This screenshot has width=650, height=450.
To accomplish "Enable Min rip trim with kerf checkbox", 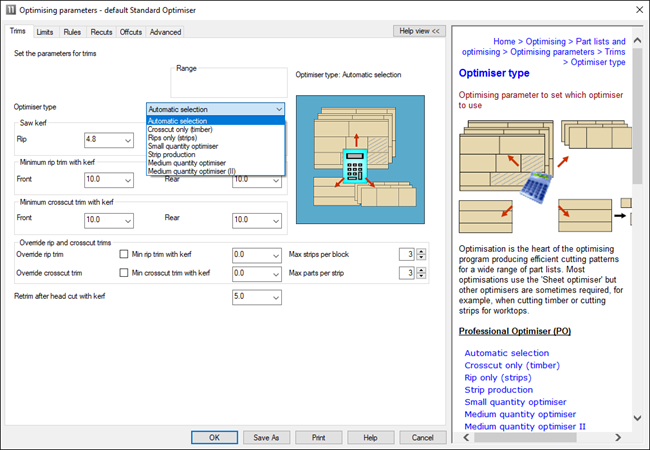I will [125, 254].
